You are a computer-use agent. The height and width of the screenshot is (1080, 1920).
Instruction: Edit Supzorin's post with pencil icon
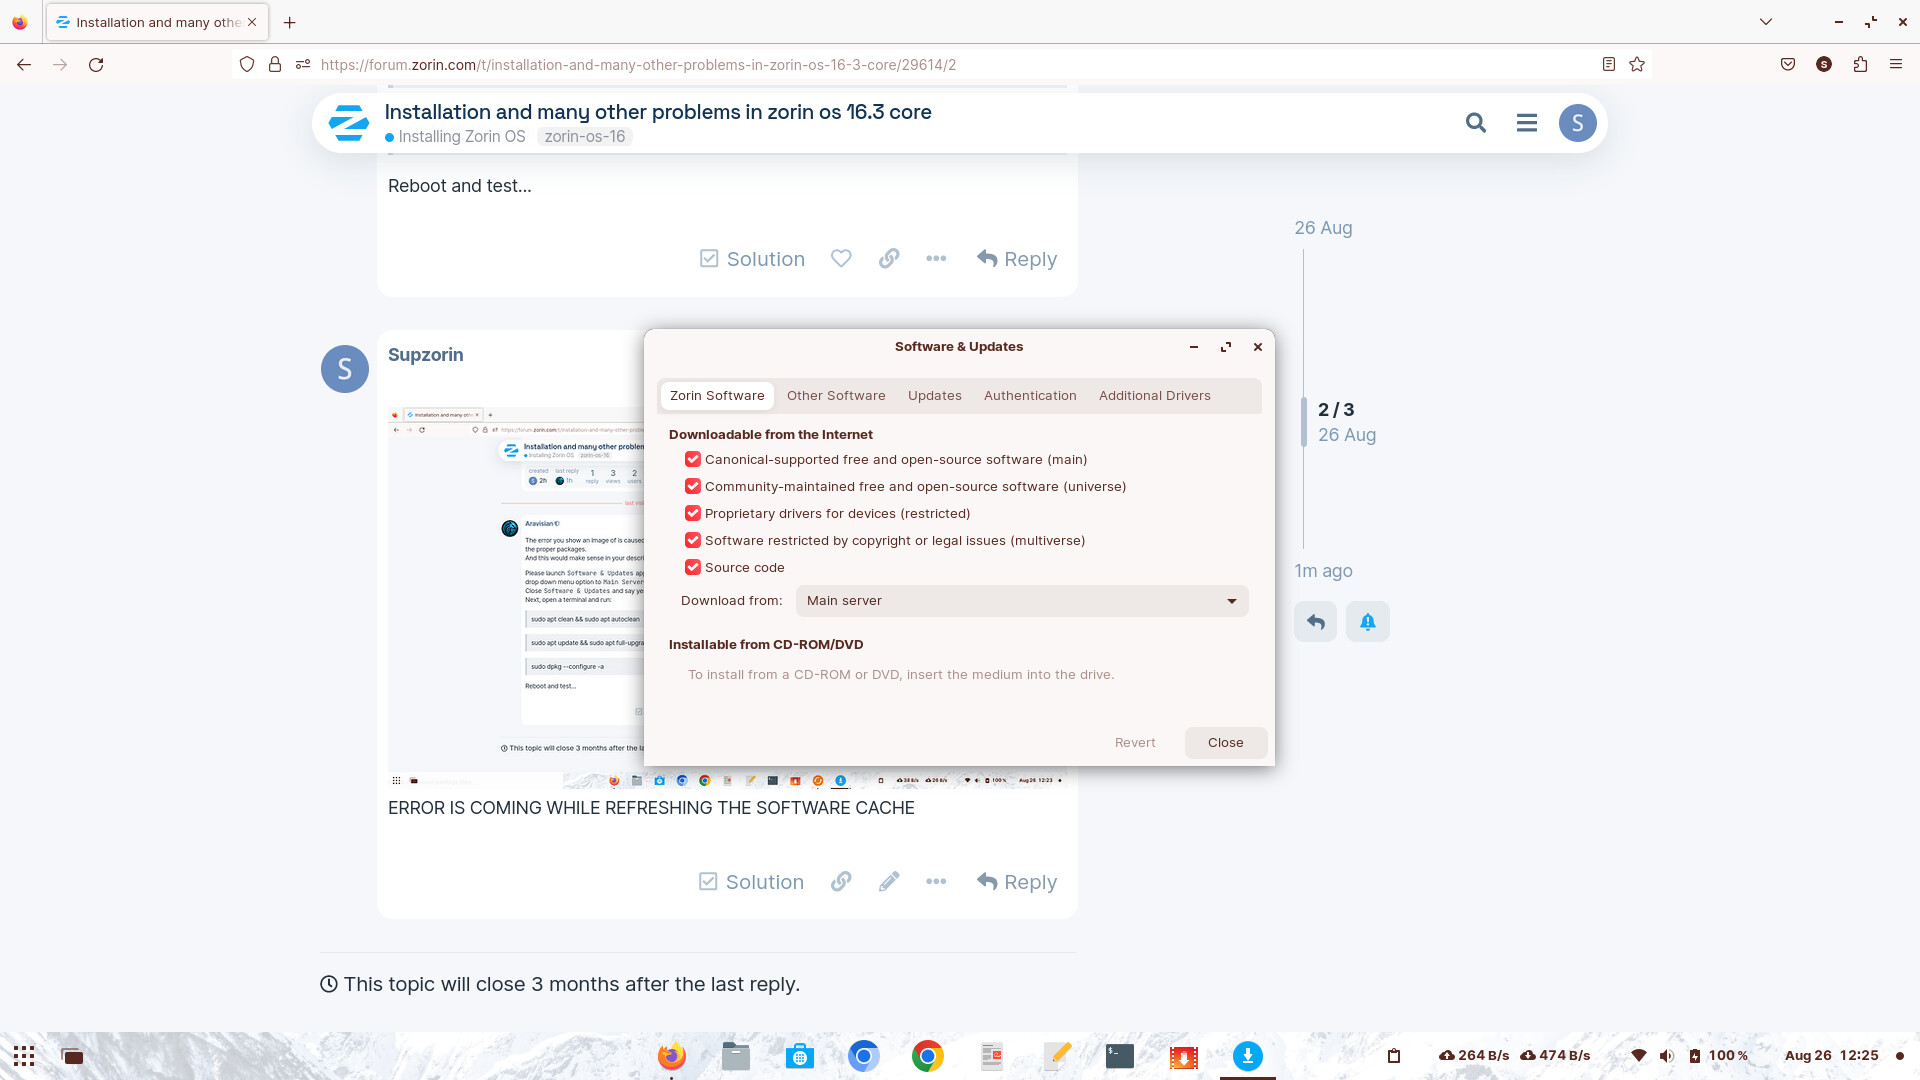pyautogui.click(x=889, y=881)
